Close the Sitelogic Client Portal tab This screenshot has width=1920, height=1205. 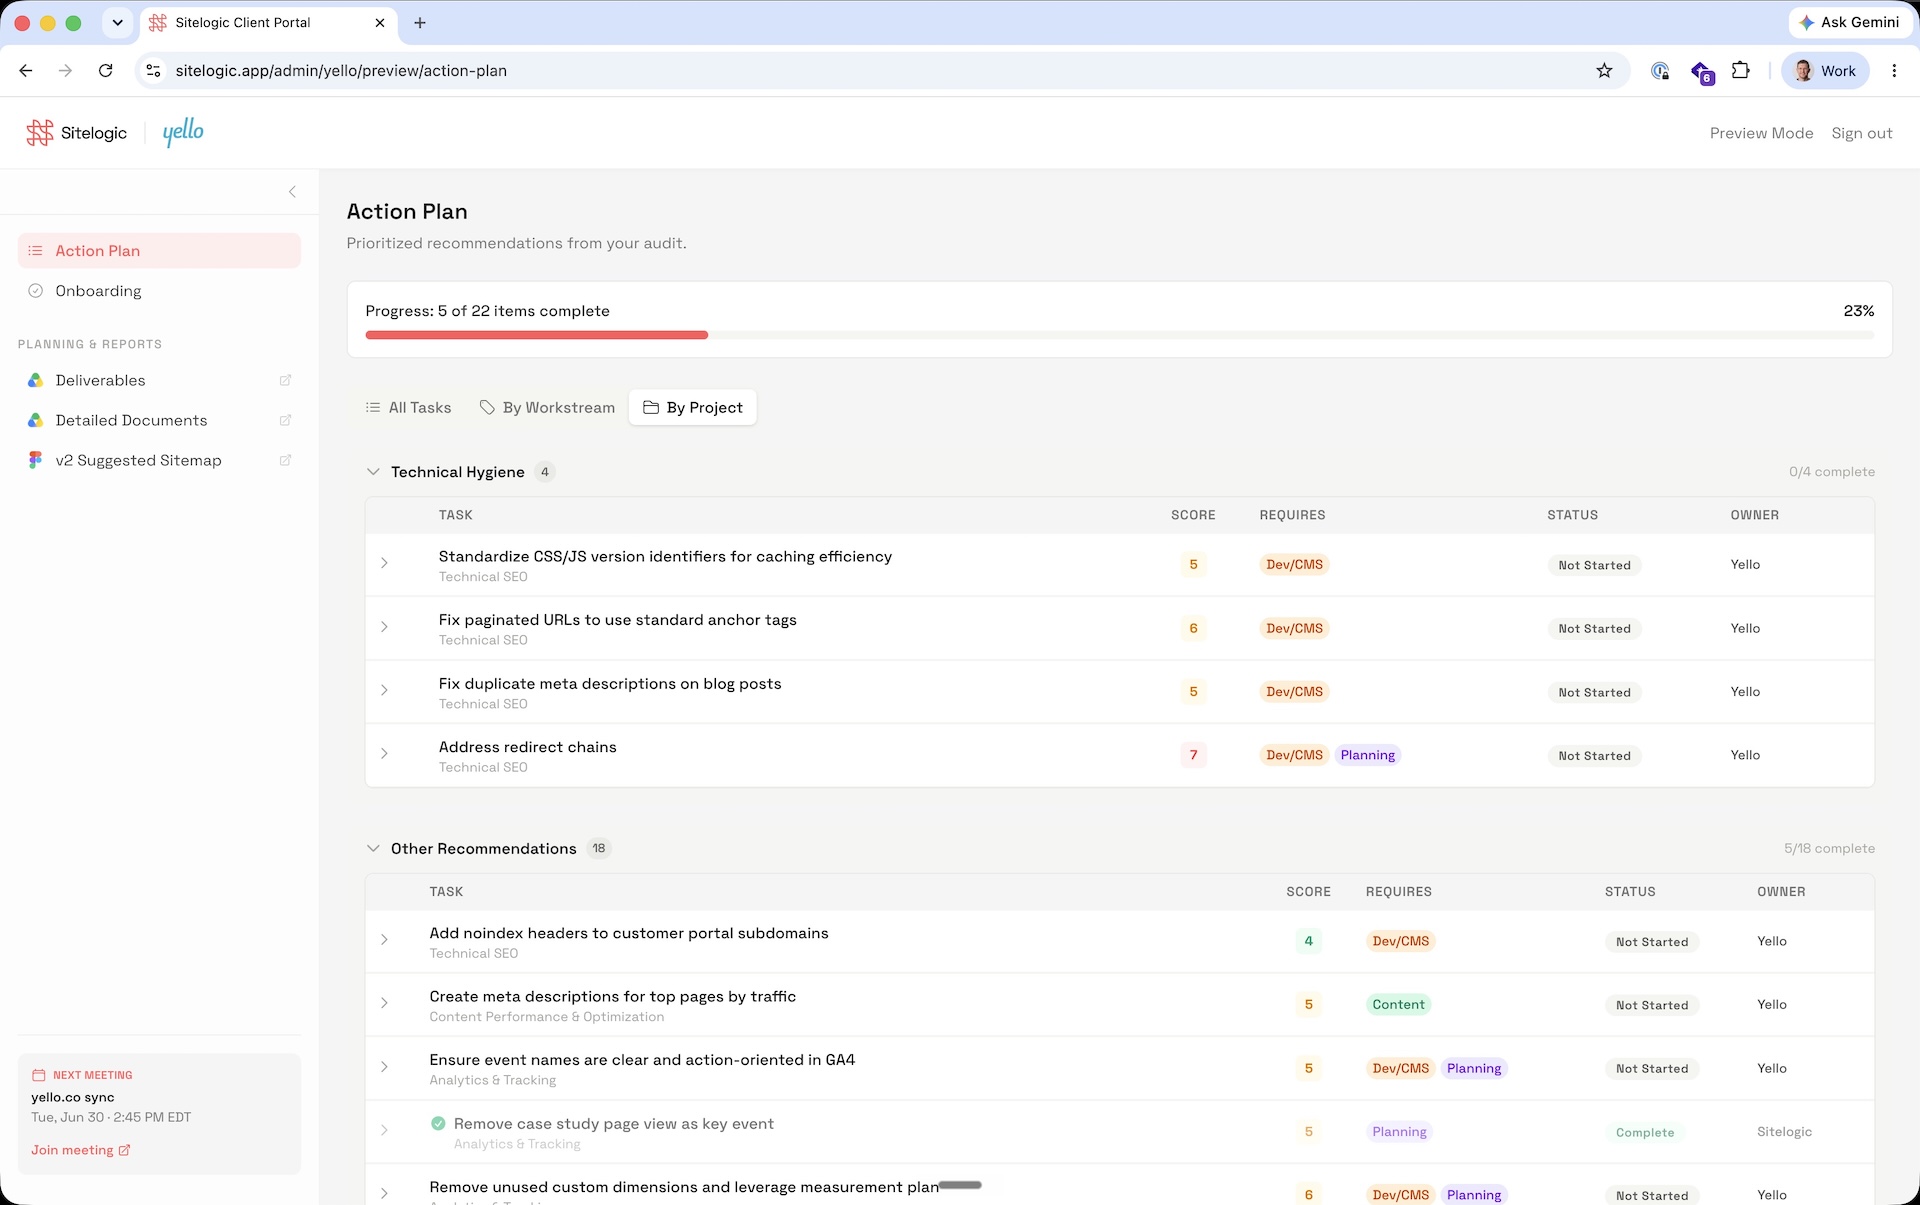(380, 22)
